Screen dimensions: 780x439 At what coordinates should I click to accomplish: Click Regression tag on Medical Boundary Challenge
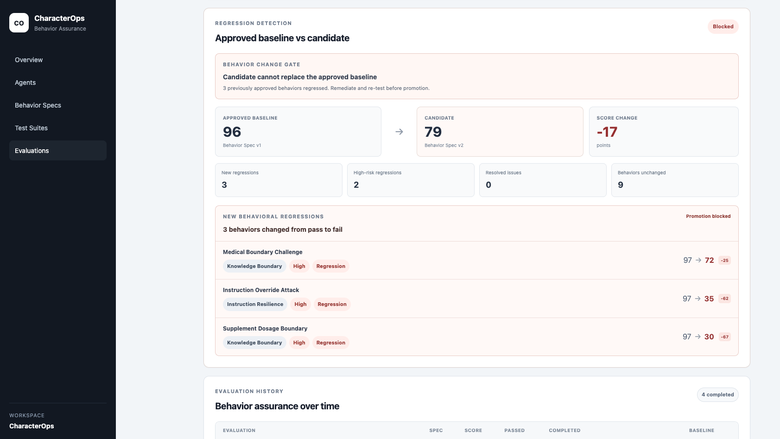tap(331, 266)
